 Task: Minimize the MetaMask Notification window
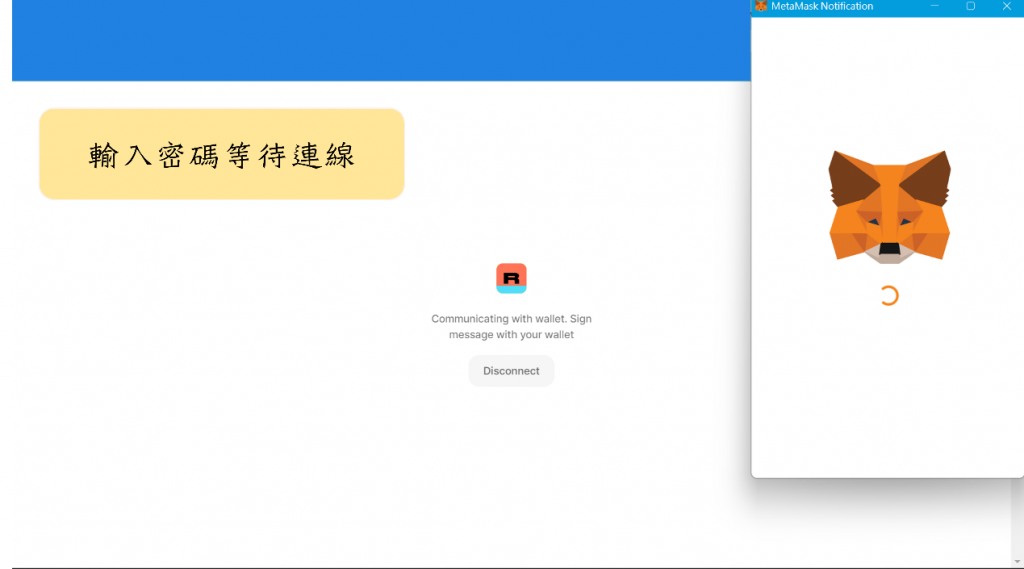pyautogui.click(x=935, y=6)
